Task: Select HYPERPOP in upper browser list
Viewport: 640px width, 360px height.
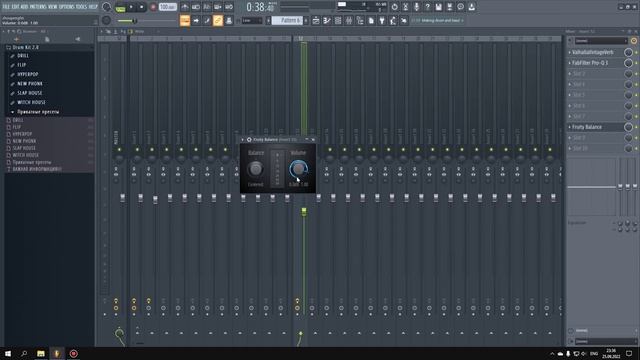Action: [28, 74]
